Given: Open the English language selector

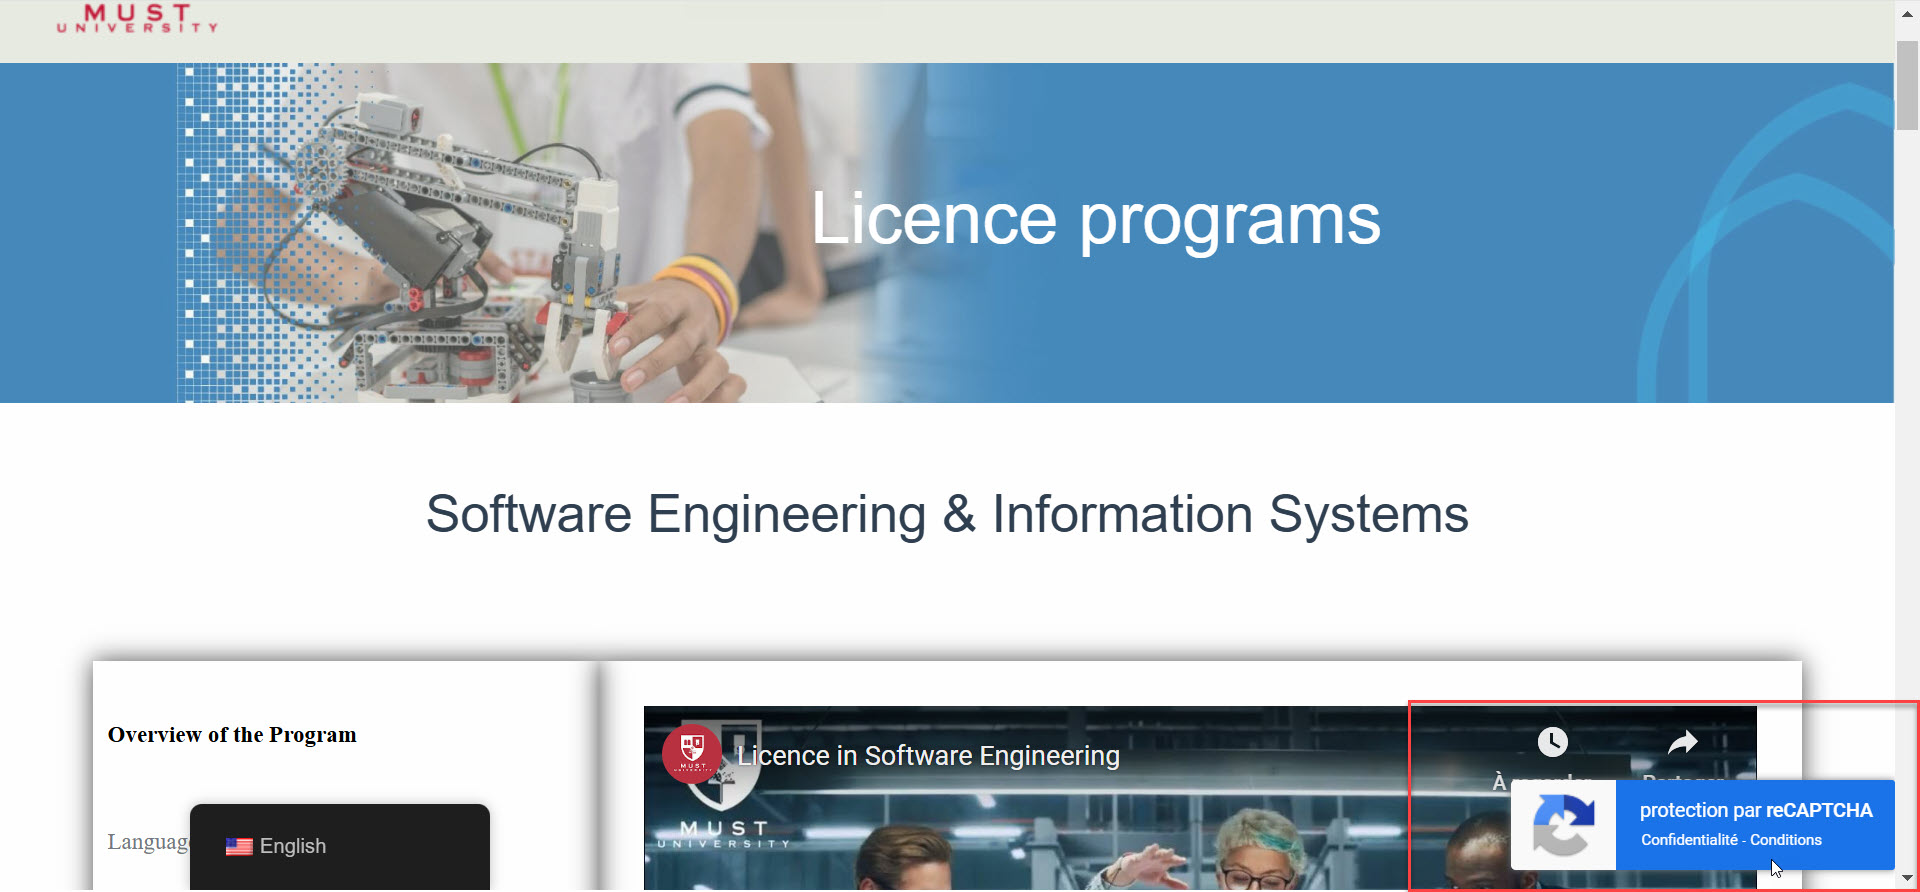Looking at the screenshot, I should [x=340, y=846].
